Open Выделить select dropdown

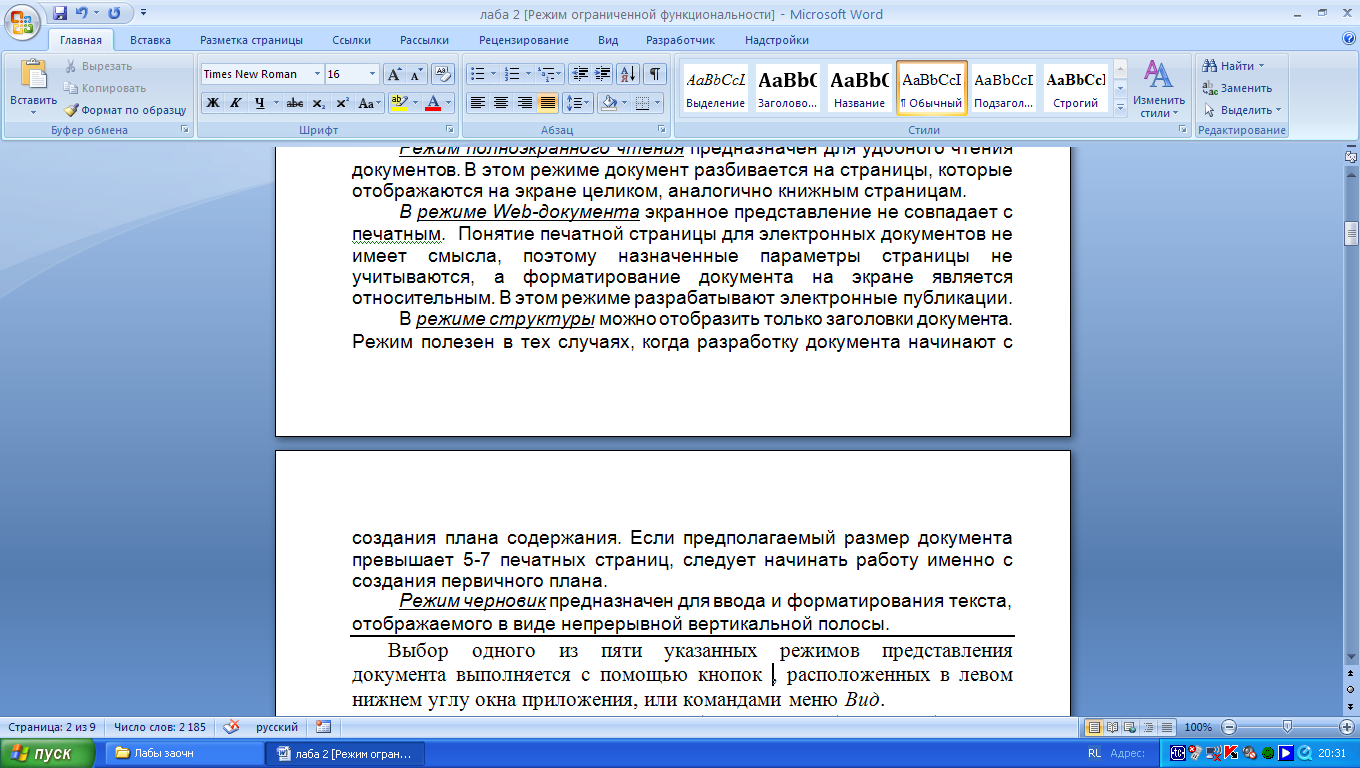click(1243, 110)
